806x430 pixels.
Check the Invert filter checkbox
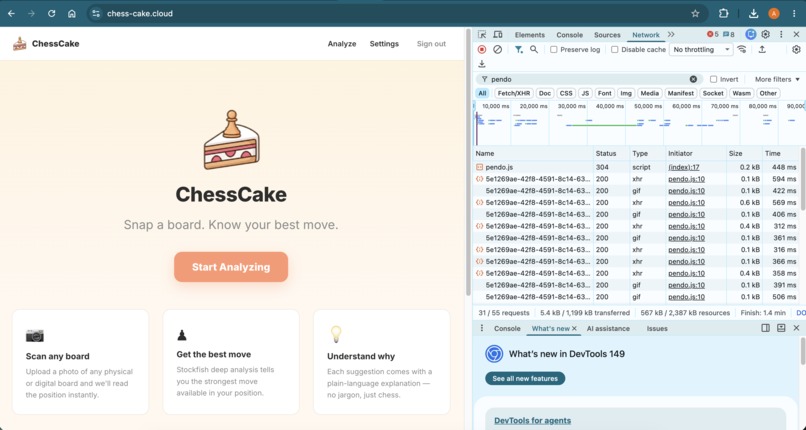[713, 79]
